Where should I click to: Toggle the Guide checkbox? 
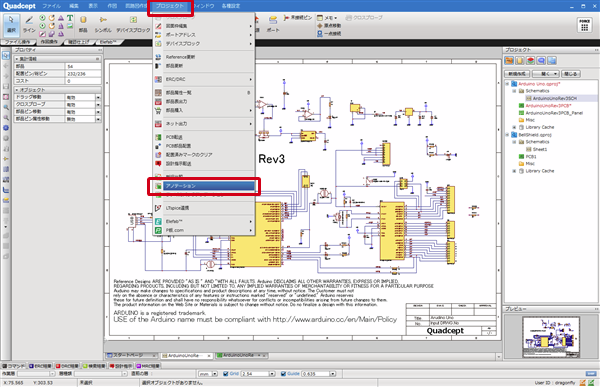tap(283, 374)
